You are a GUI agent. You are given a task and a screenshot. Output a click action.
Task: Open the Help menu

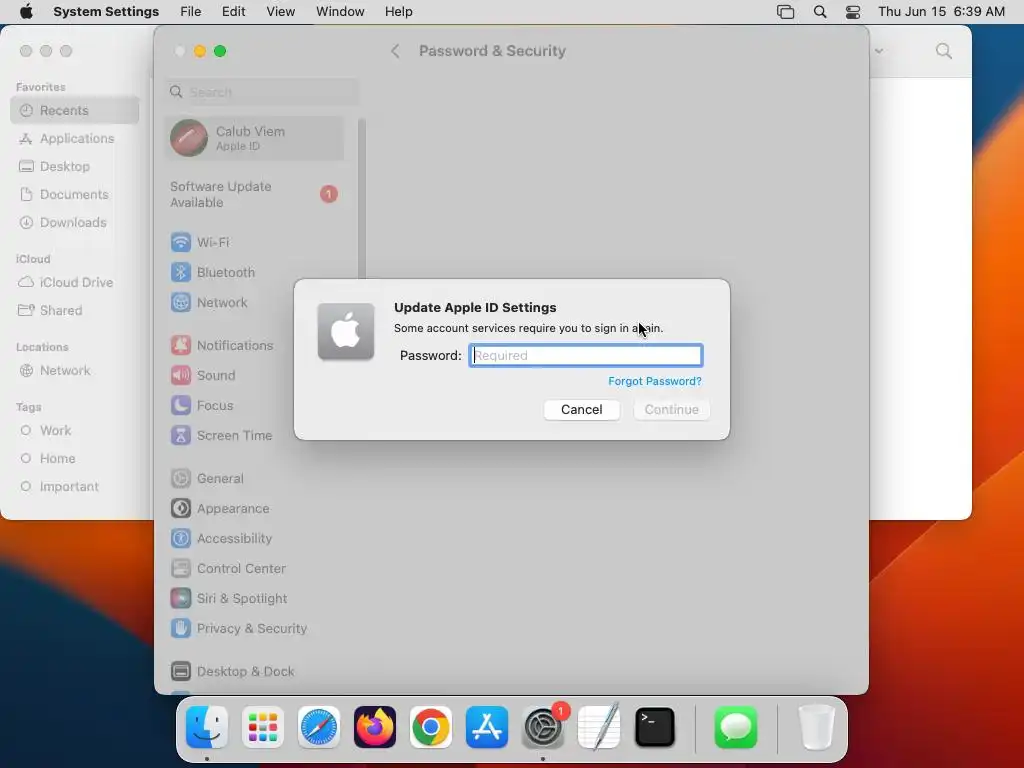[398, 12]
